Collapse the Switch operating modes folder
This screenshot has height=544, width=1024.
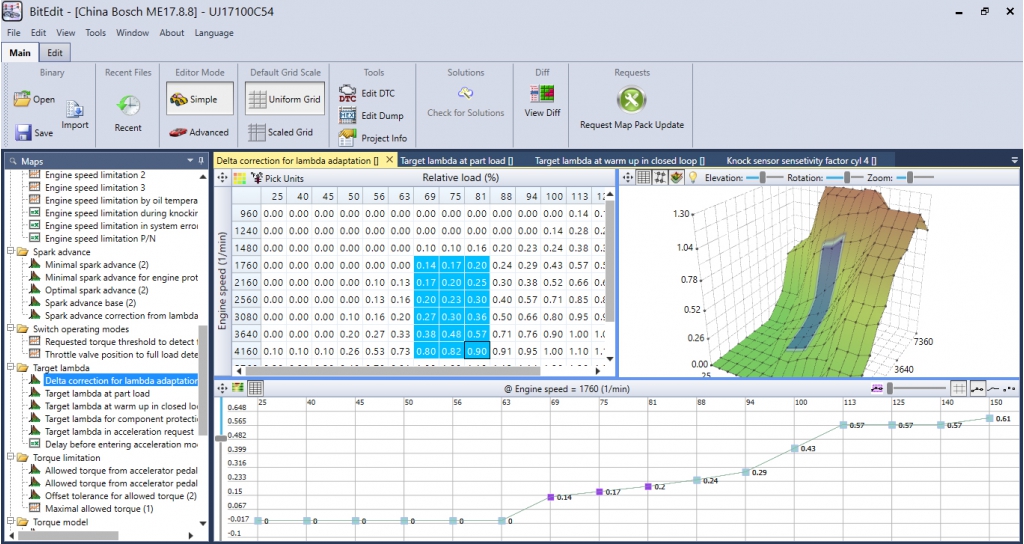(10, 328)
